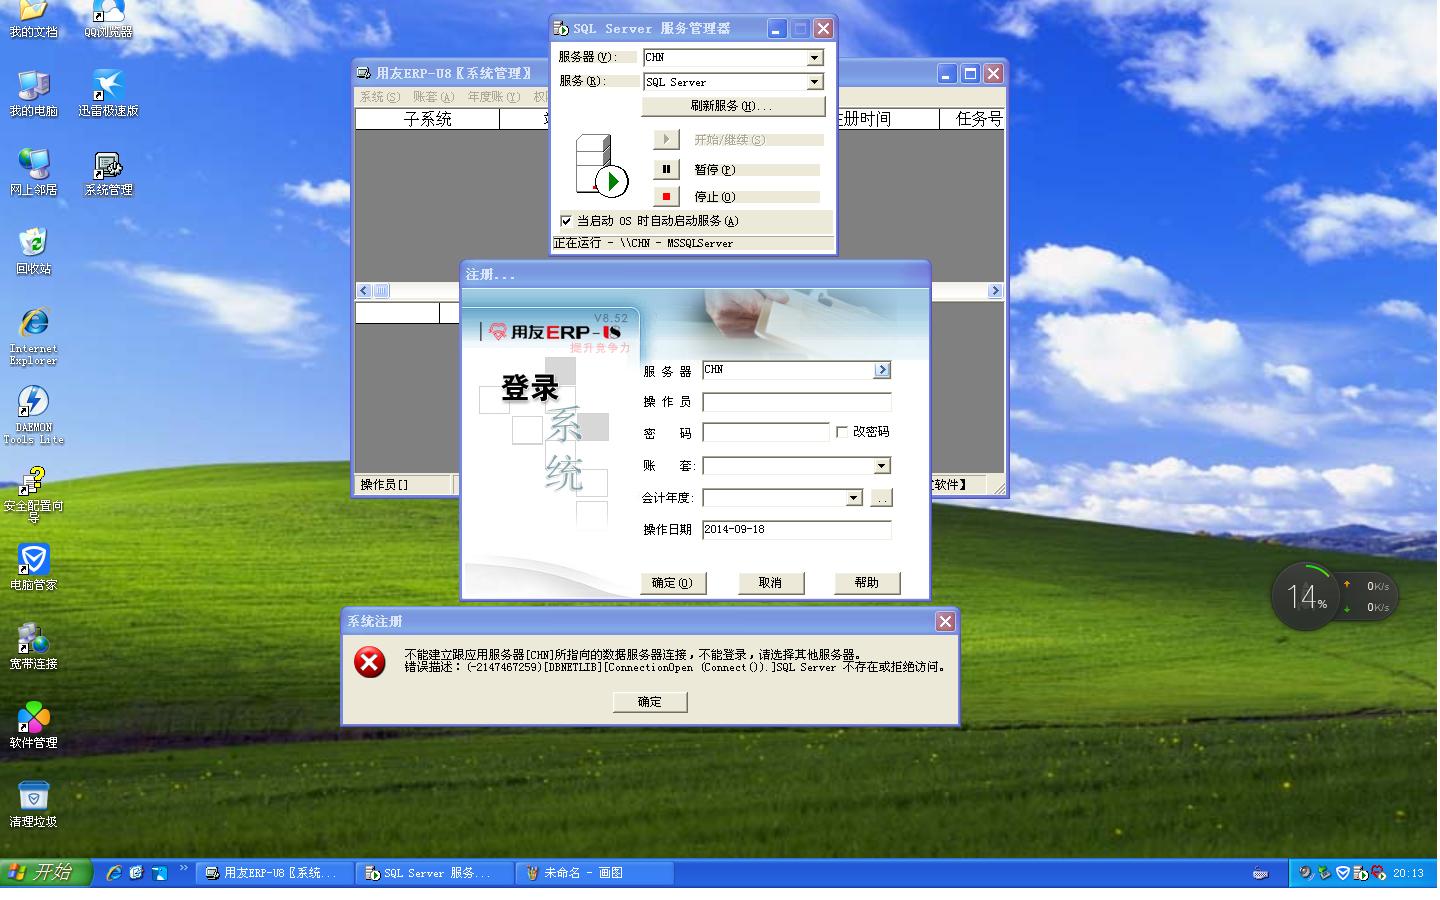
Task: Click the 子系统 column header
Action: [428, 119]
